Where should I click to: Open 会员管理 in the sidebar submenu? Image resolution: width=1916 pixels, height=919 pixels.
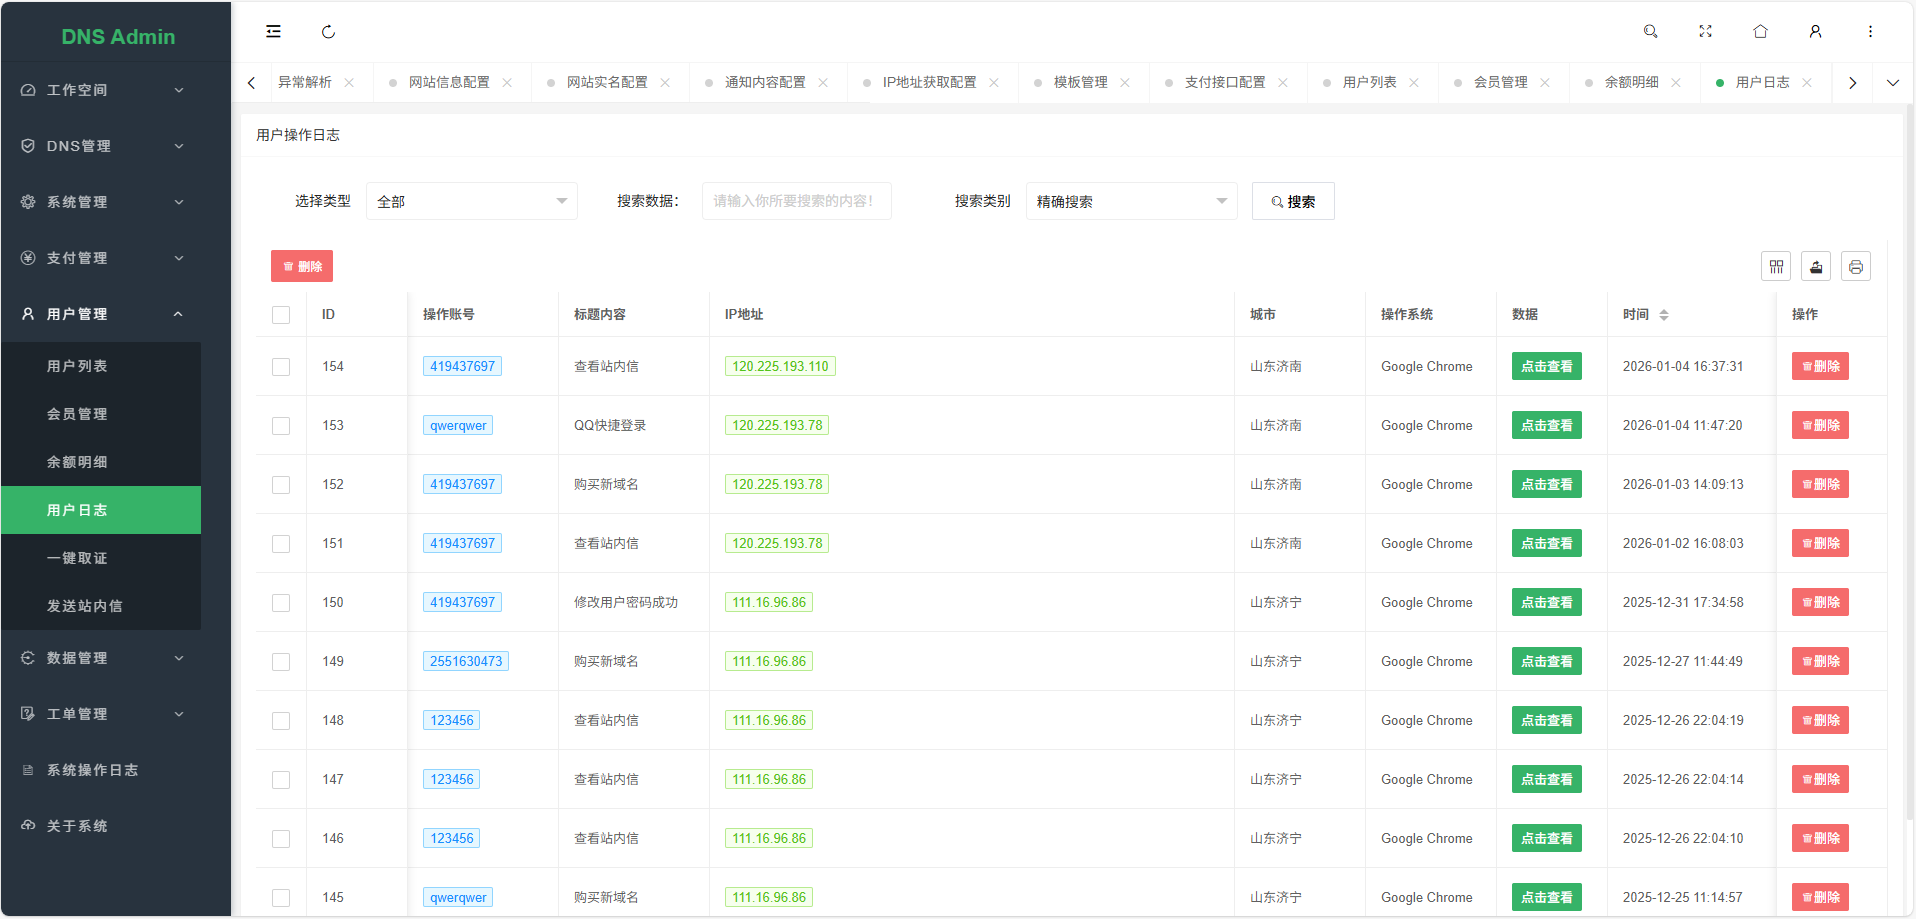77,414
